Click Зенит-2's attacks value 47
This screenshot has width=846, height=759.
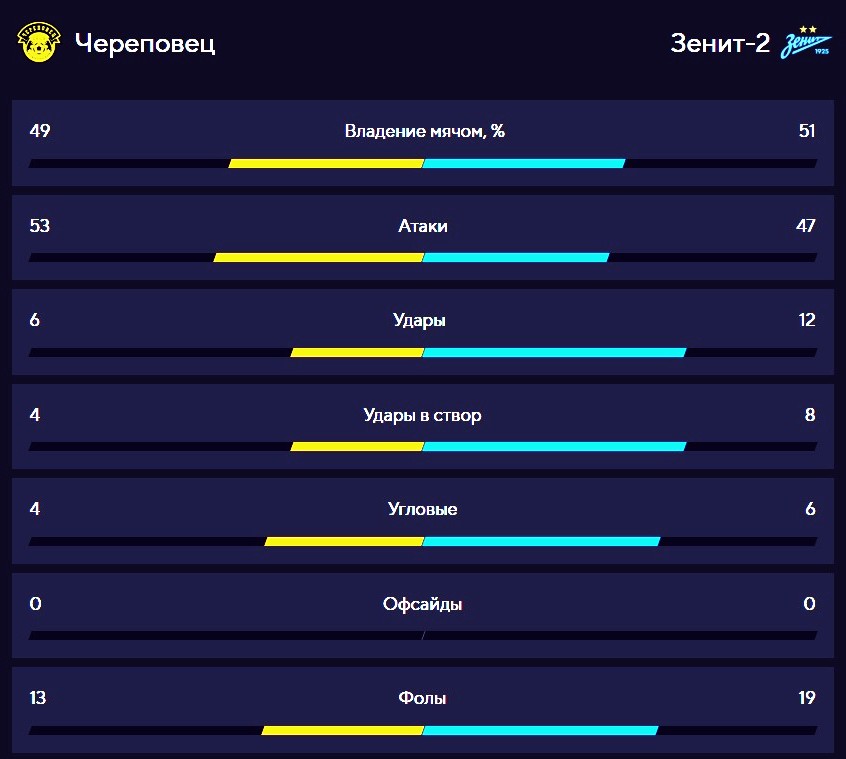coord(806,225)
